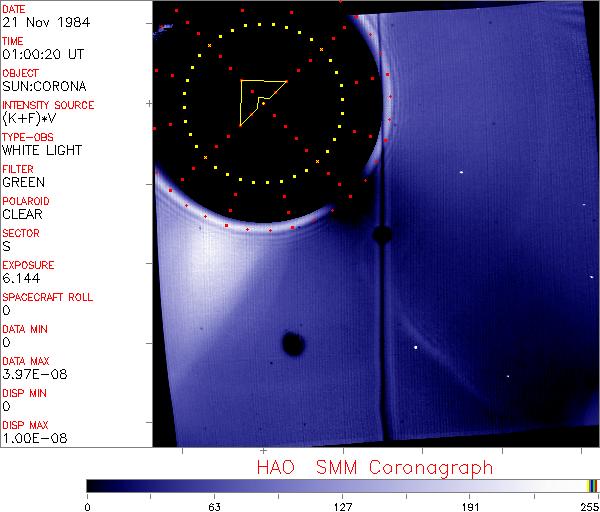Click the CLEAR polaroid value
The width and height of the screenshot is (600, 512).
click(22, 214)
